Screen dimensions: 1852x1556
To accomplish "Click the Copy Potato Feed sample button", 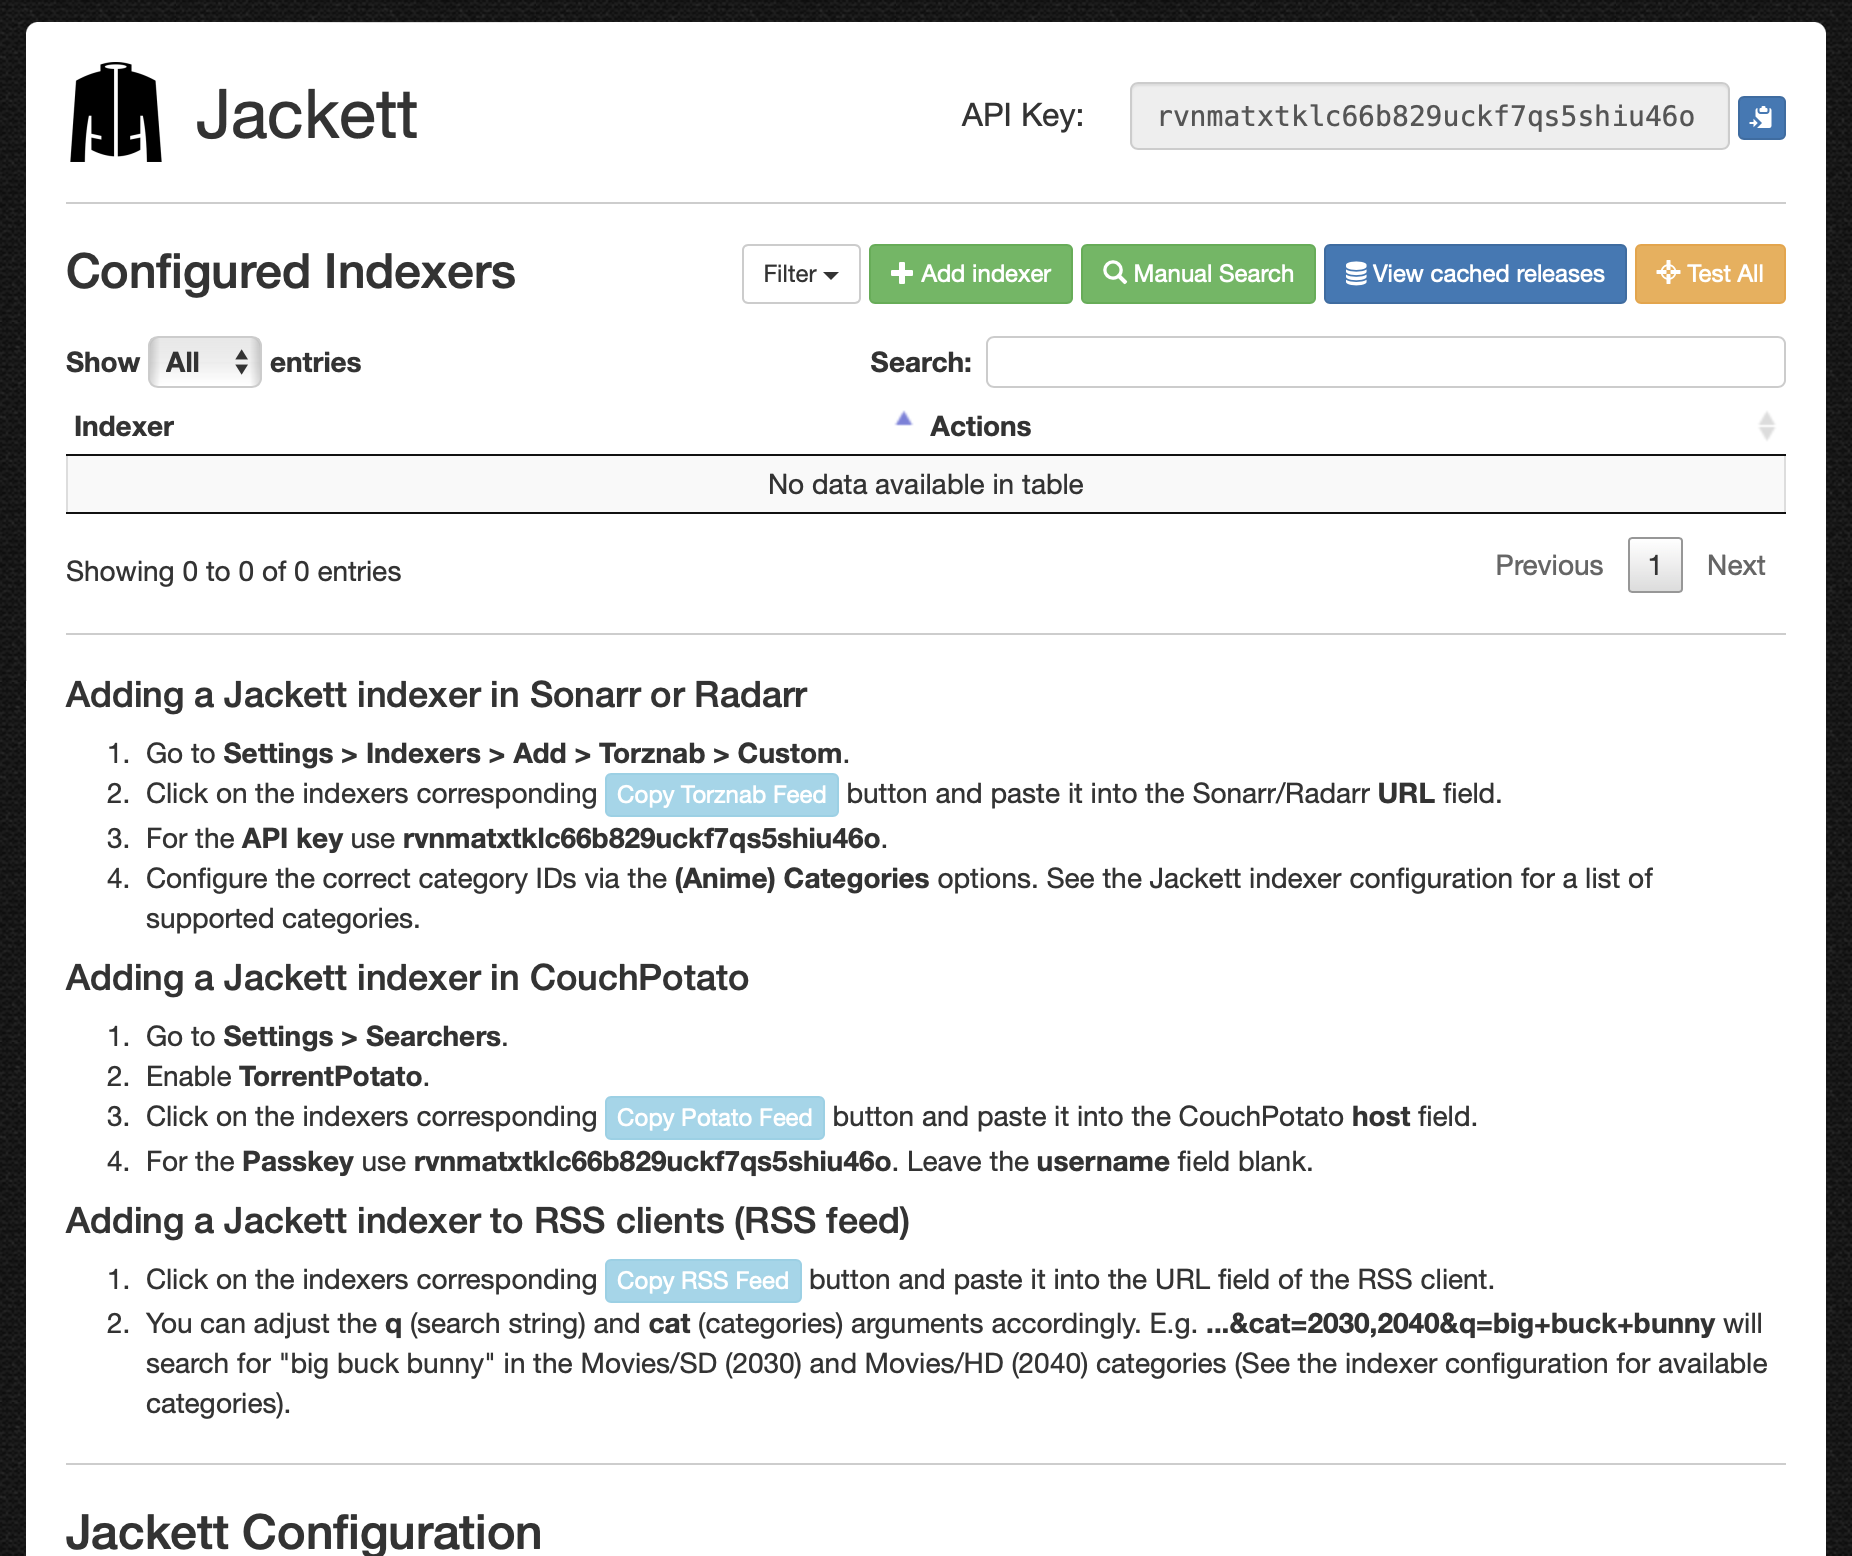I will coord(714,1117).
